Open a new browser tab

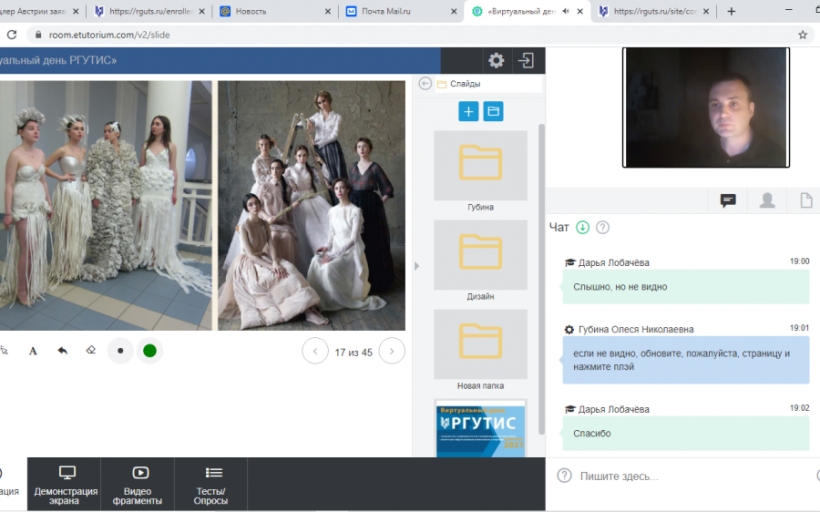coord(731,11)
